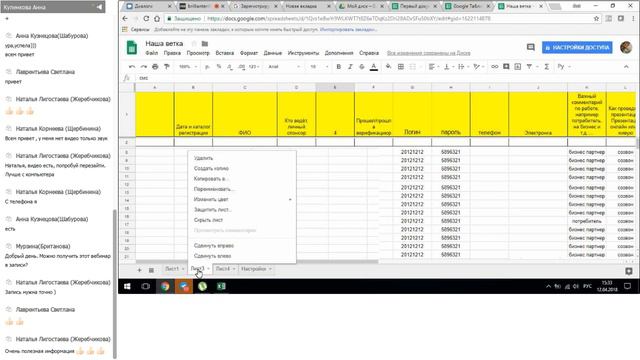Print the spreadsheet with the printer icon
This screenshot has height=360, width=640.
coord(155,67)
